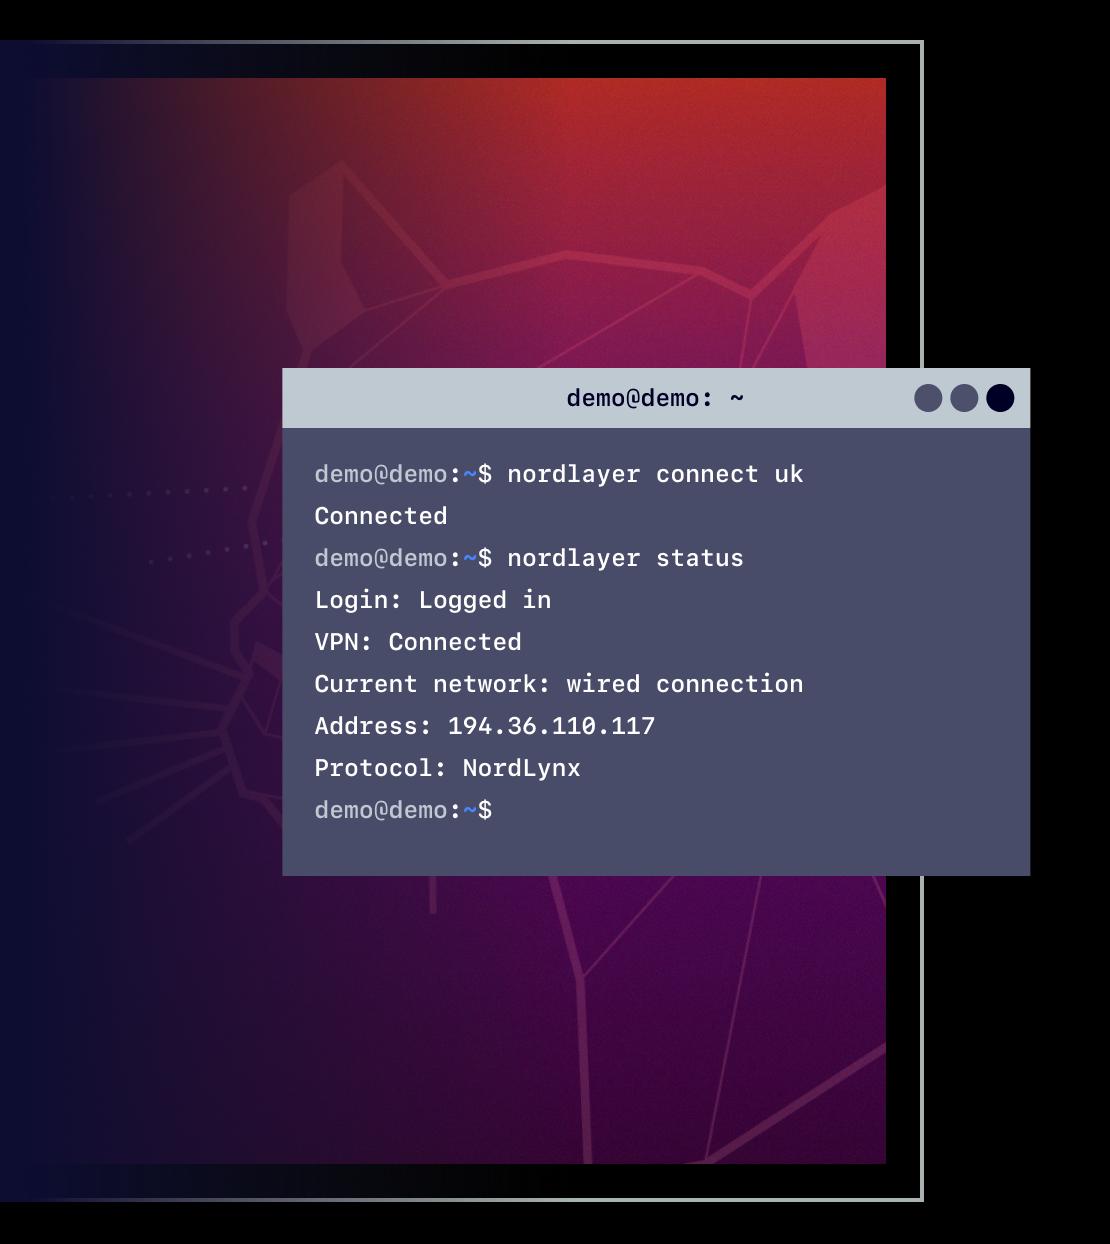This screenshot has height=1244, width=1110.
Task: Click the 'Address:' label in status output
Action: point(373,726)
